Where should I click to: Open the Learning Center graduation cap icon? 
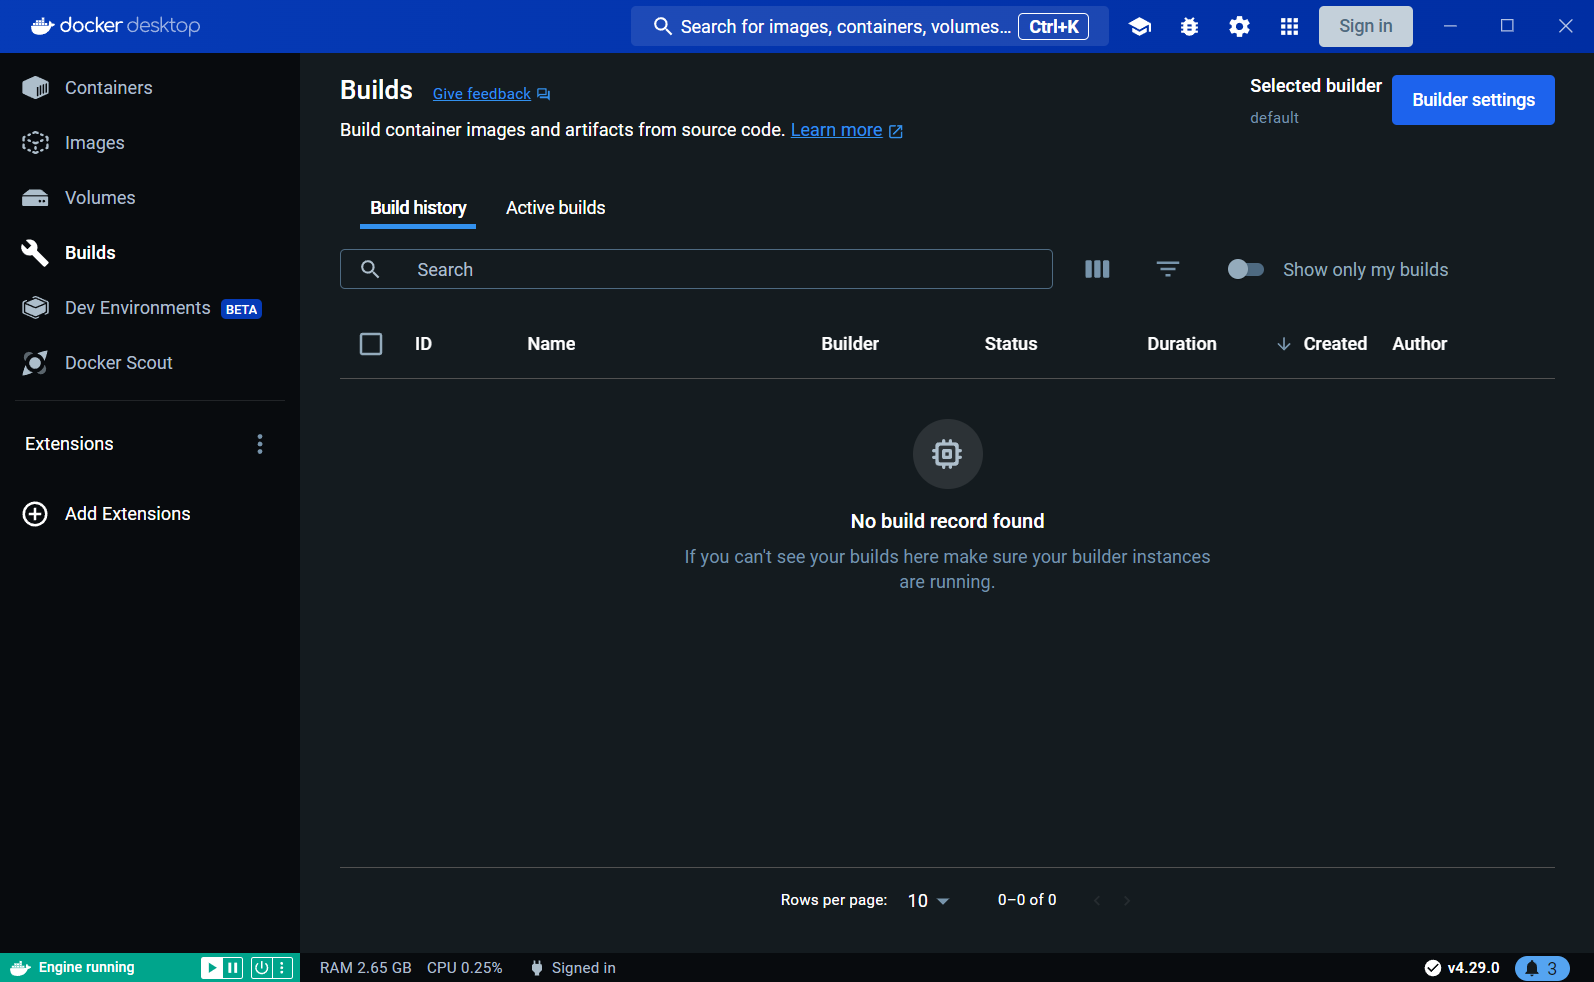tap(1139, 27)
